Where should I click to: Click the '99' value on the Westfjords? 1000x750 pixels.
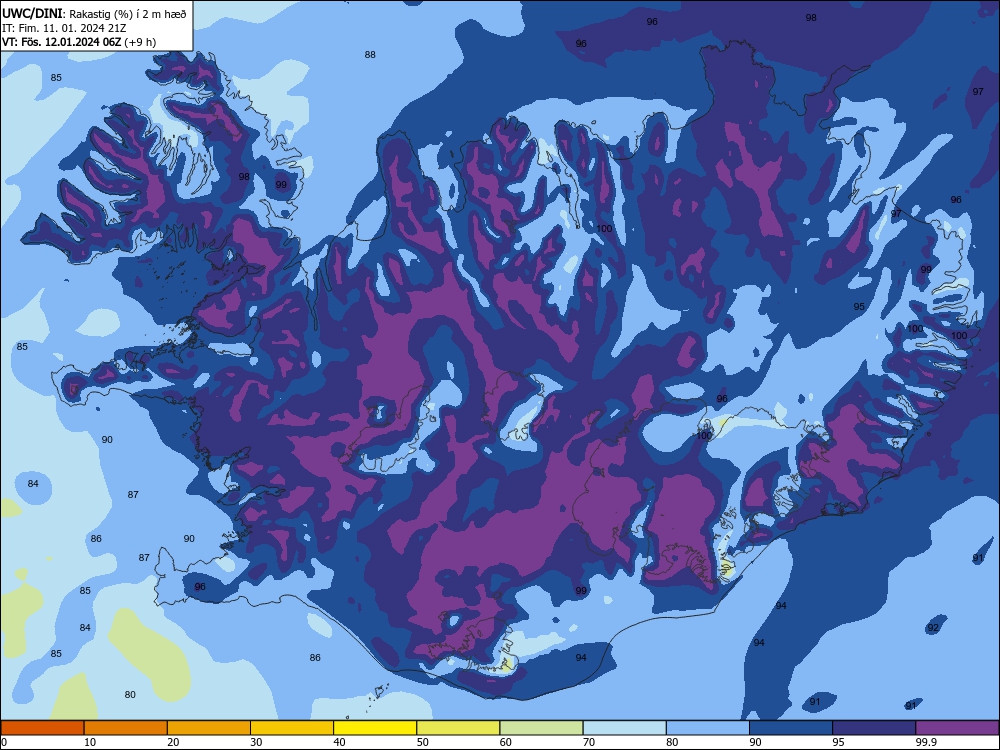(281, 185)
